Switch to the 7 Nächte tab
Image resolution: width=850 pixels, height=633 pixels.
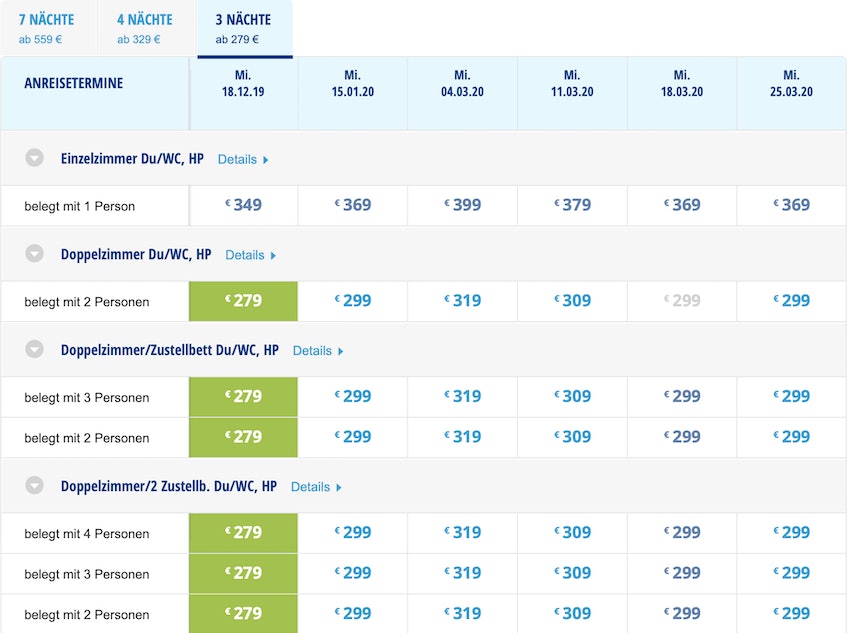(47, 28)
